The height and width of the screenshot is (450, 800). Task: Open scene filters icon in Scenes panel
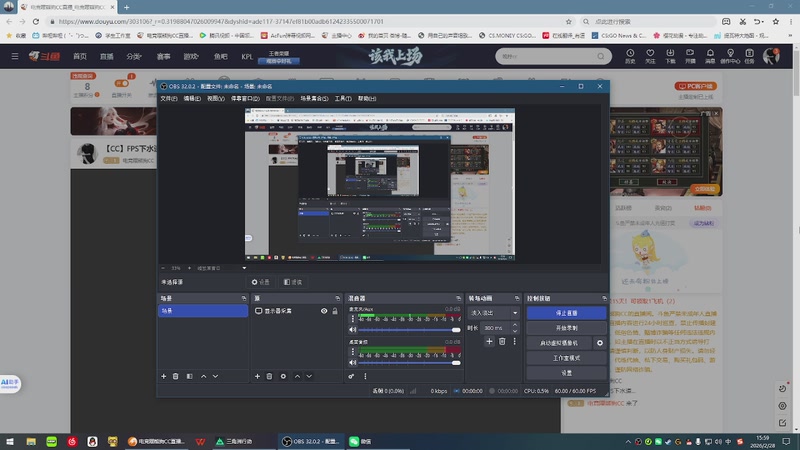[x=189, y=377]
